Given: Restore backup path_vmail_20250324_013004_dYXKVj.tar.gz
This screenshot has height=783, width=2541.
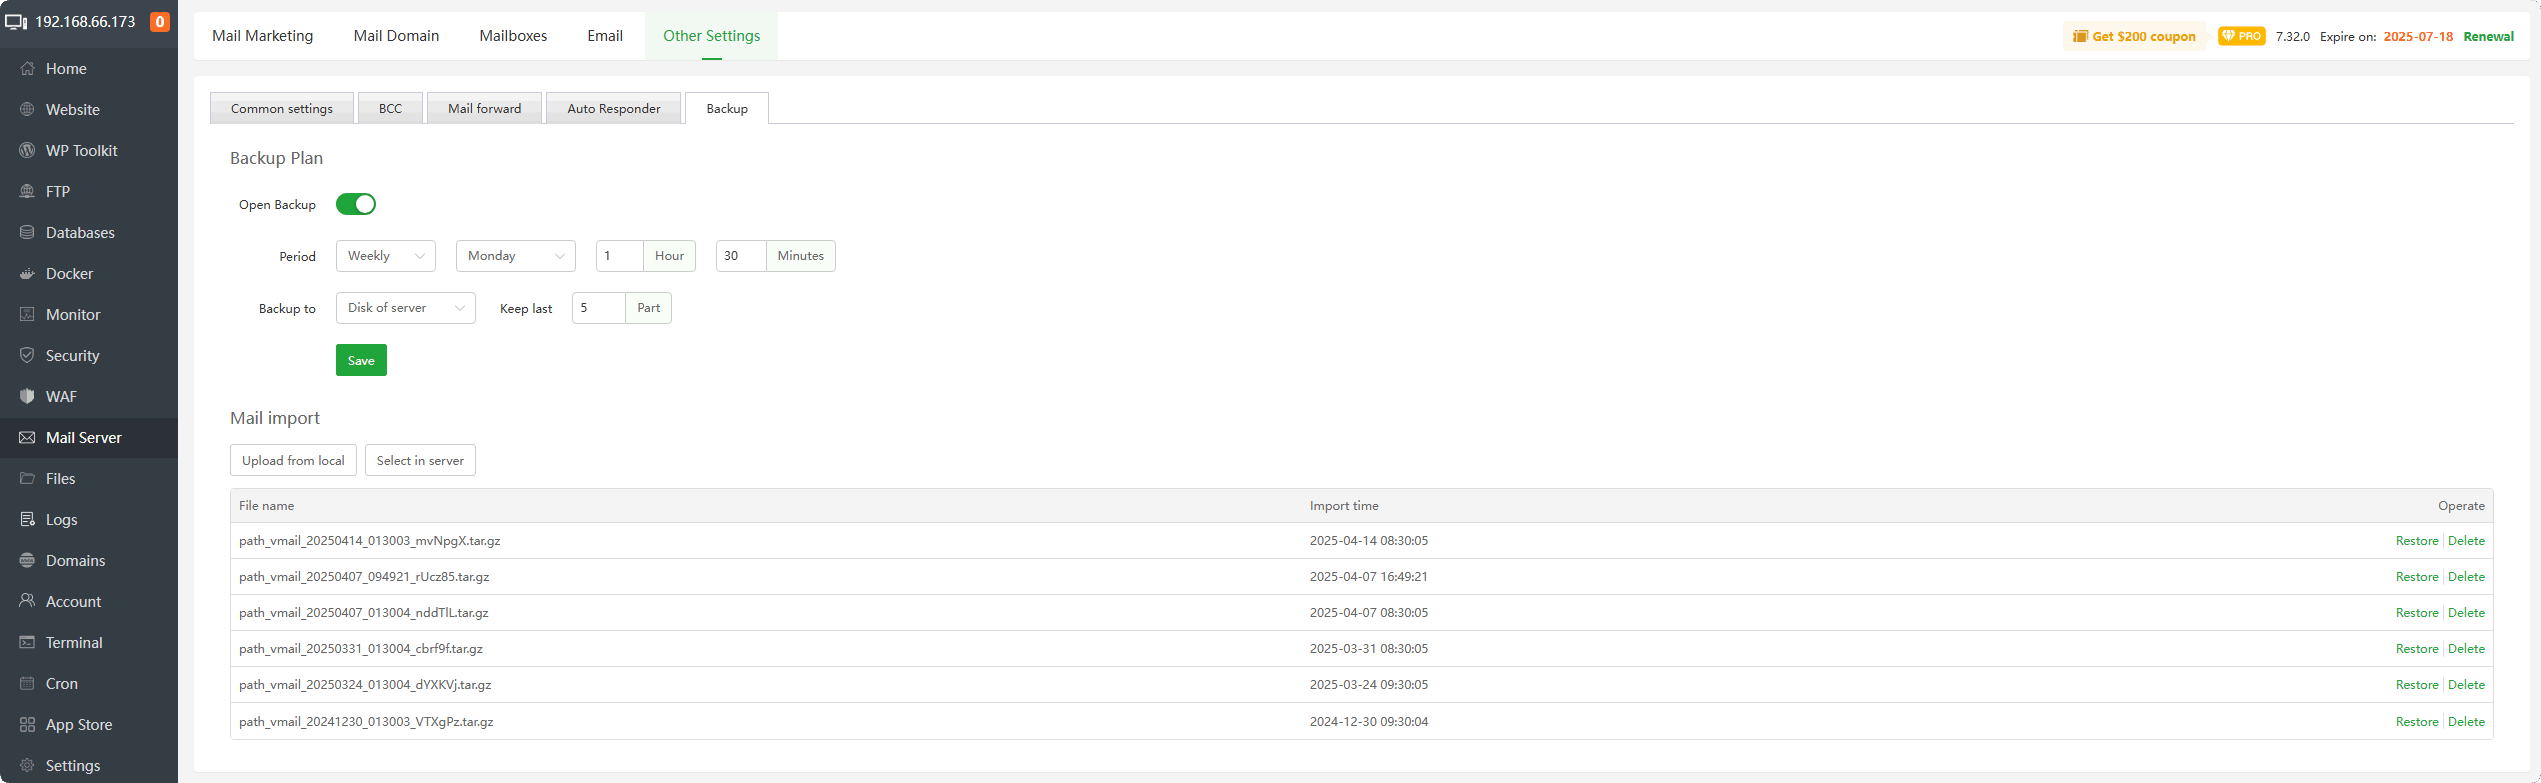Looking at the screenshot, I should tap(2417, 685).
